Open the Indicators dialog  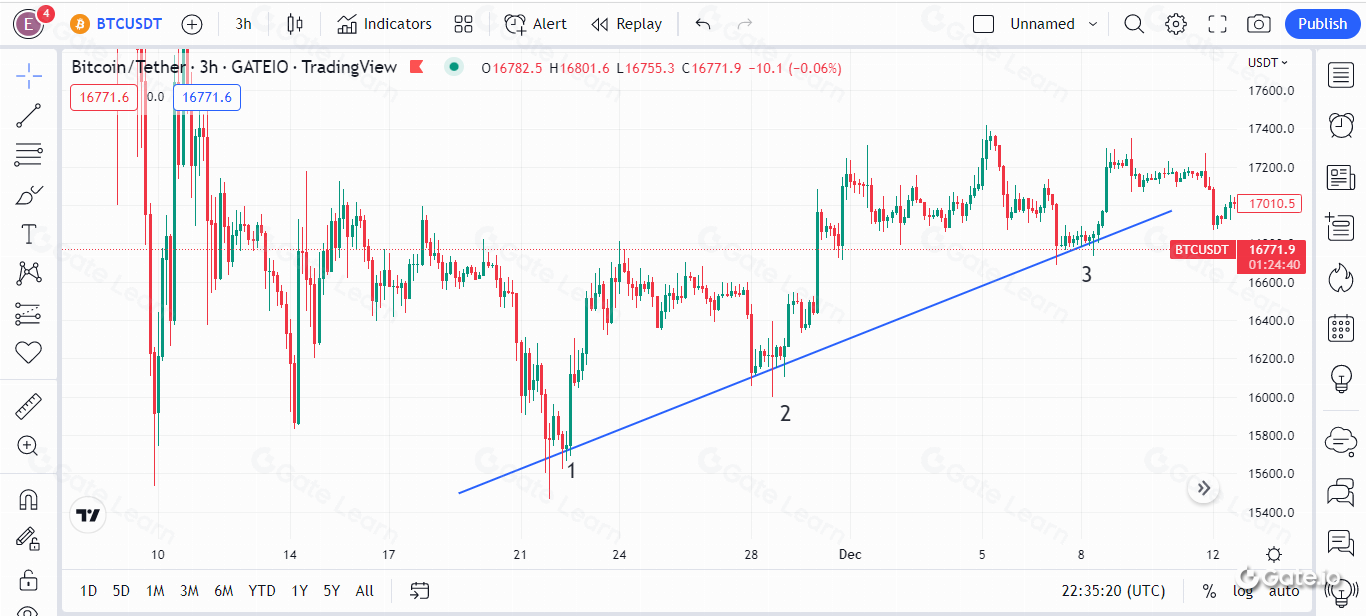point(385,24)
